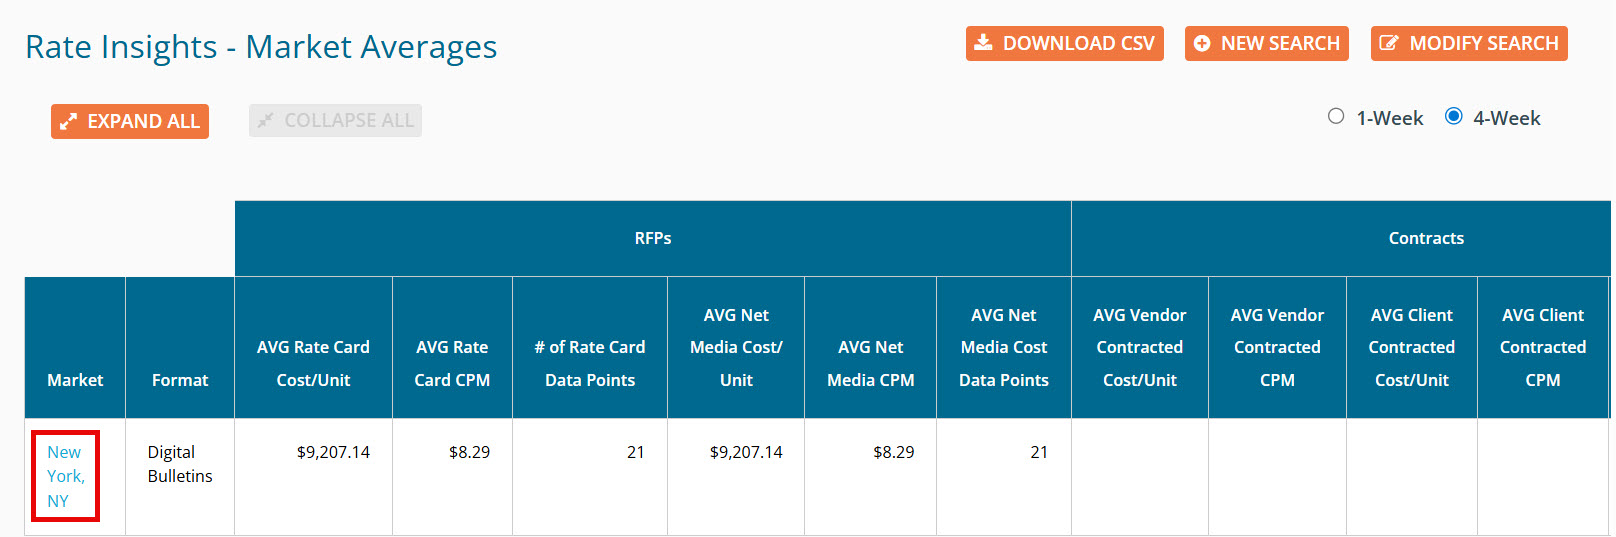Open the New York, NY market link
Screen dimensions: 1616x537
(65, 476)
